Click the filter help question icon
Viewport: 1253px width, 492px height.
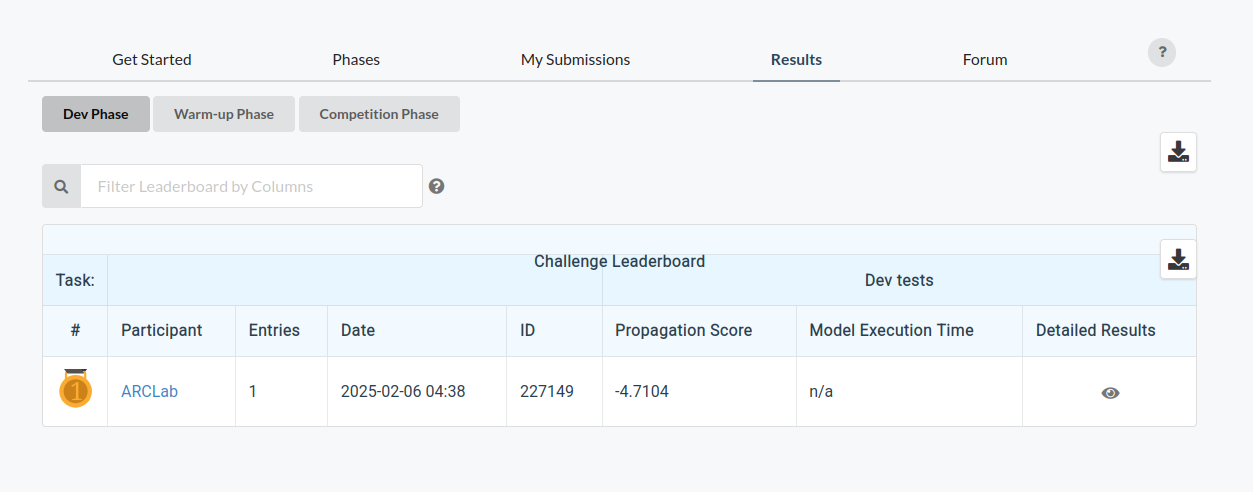[436, 186]
